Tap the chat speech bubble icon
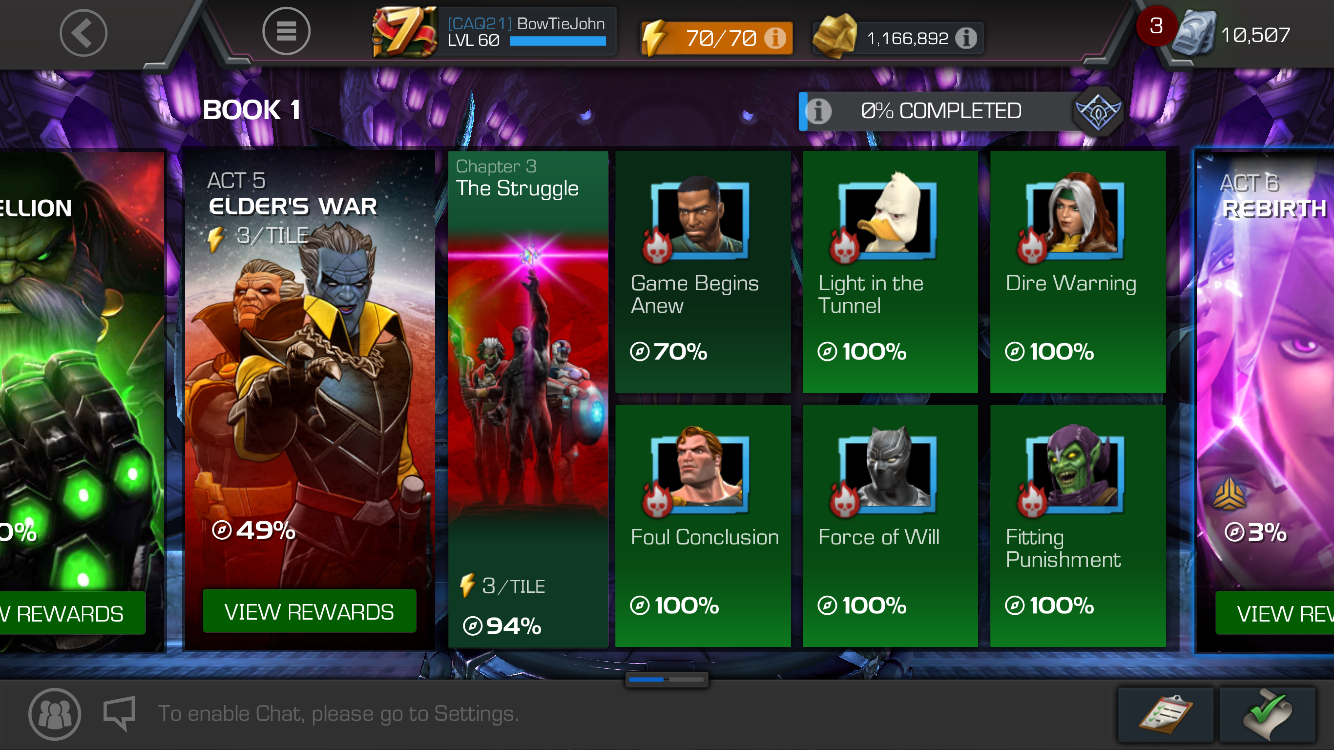The height and width of the screenshot is (750, 1334). click(x=120, y=713)
